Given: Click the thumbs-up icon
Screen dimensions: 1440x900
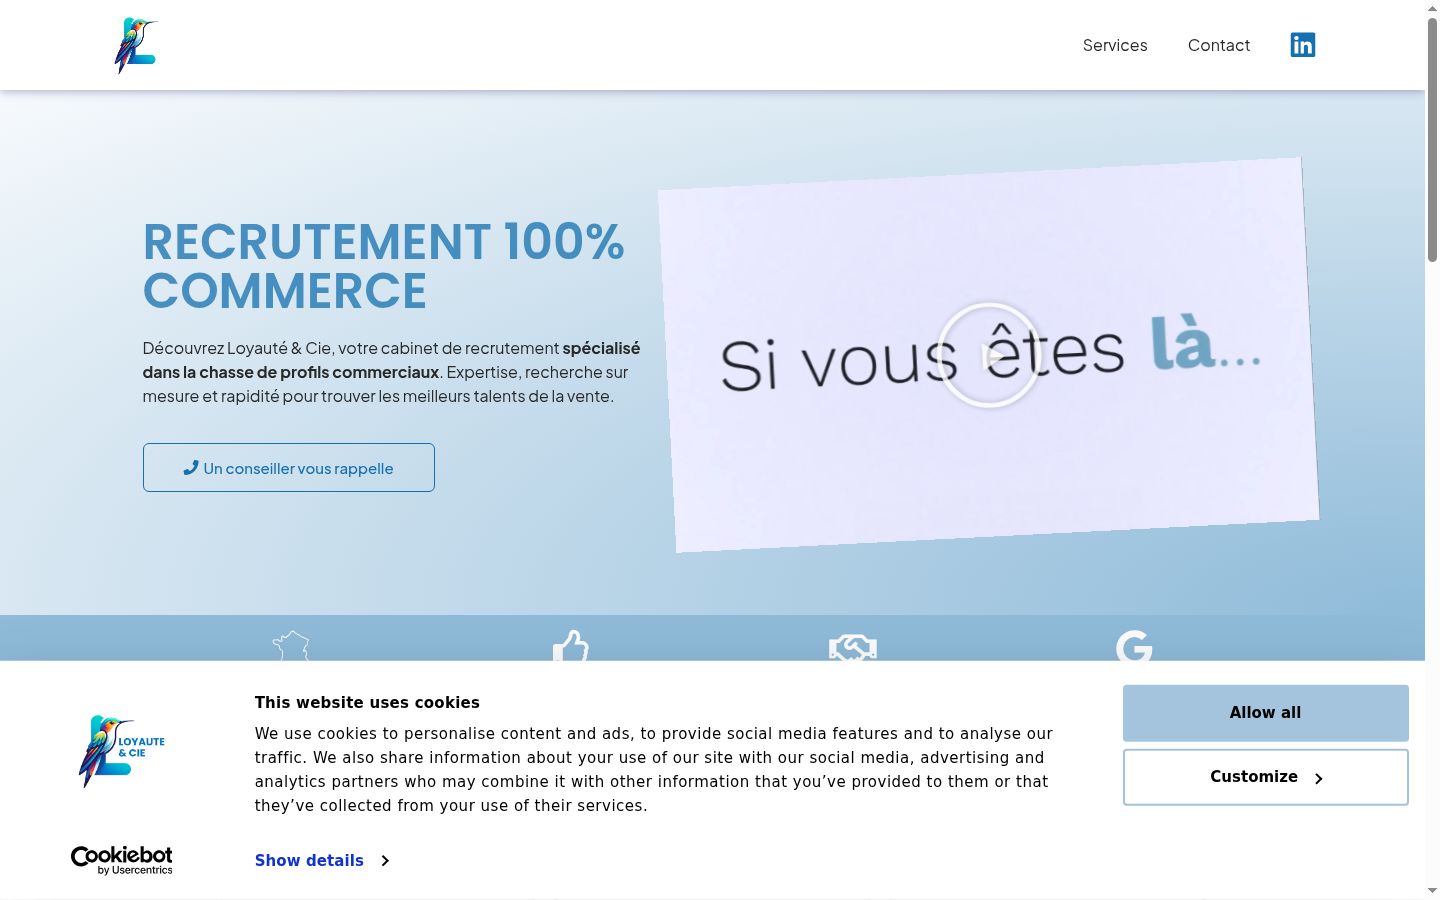Looking at the screenshot, I should click(x=571, y=646).
